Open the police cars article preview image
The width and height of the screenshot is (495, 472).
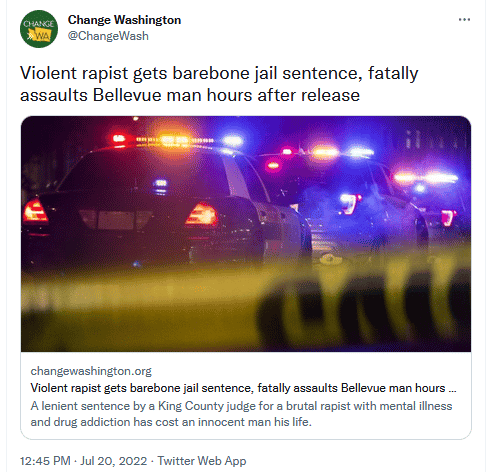click(x=246, y=234)
